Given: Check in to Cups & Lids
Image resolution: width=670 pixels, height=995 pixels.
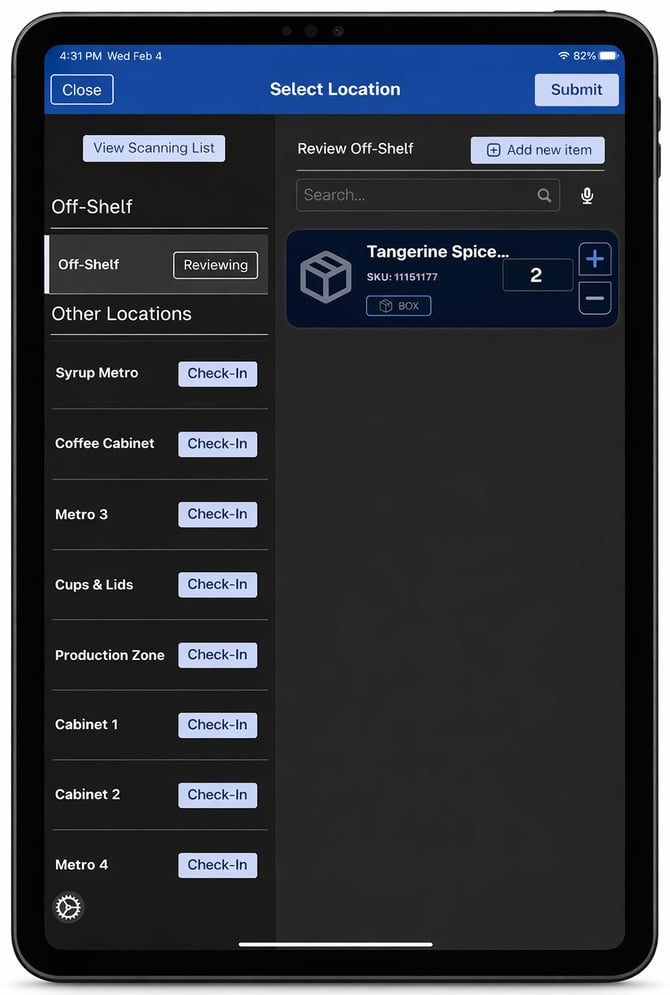Looking at the screenshot, I should (x=218, y=584).
